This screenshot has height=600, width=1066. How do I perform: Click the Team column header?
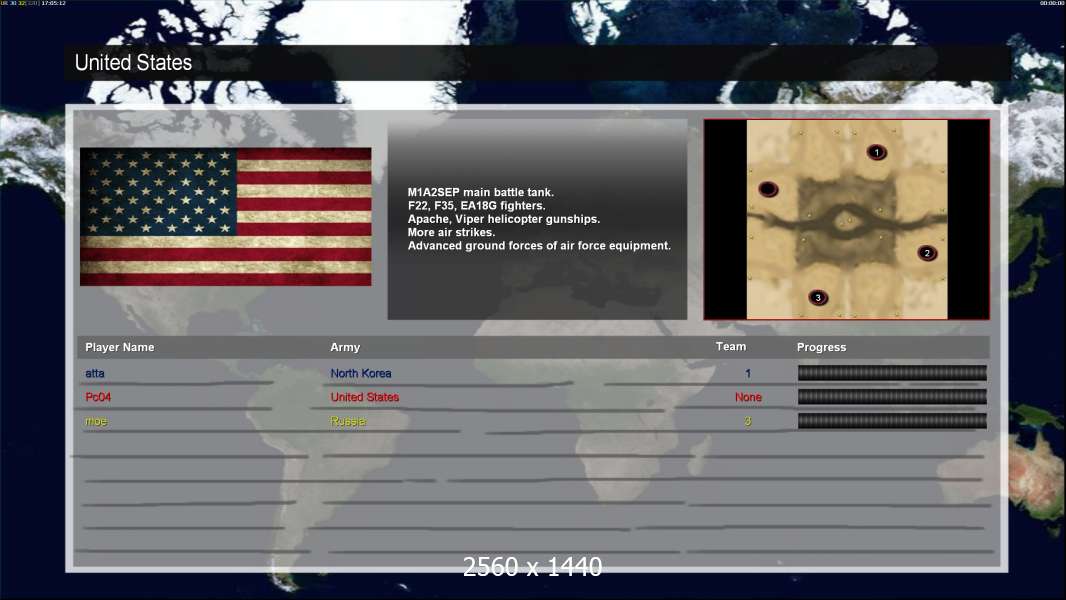coord(731,347)
